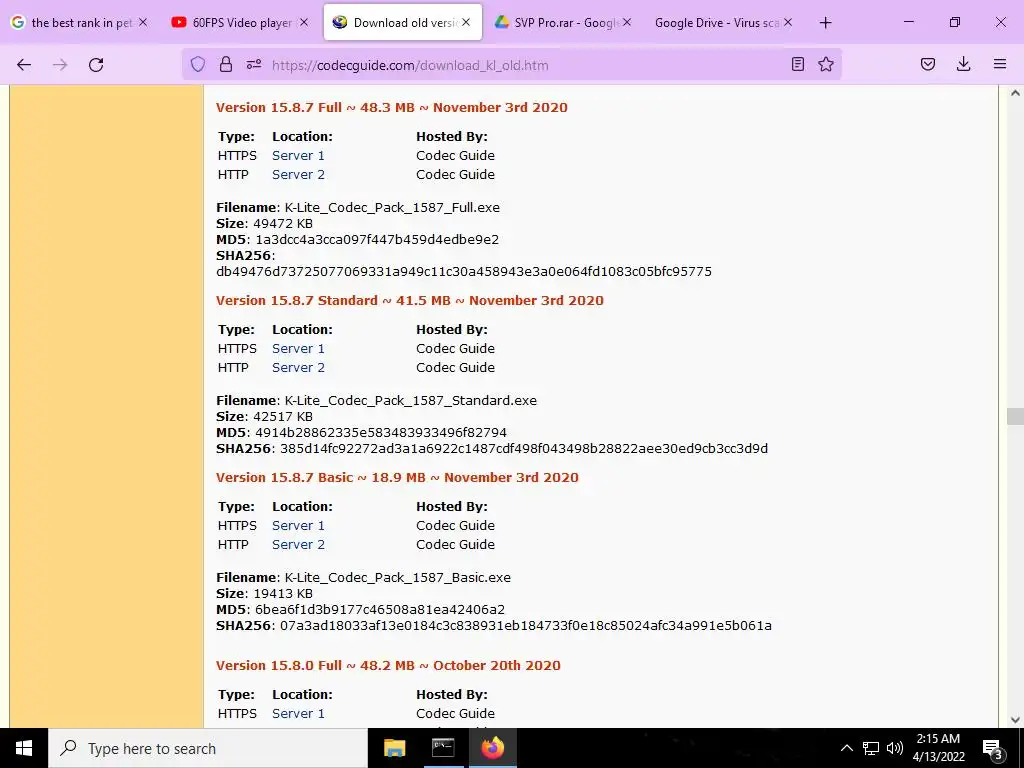This screenshot has height=768, width=1024.
Task: Click heading 'Version 15.8.0 Full ~ 48.2 MB'
Action: [388, 665]
